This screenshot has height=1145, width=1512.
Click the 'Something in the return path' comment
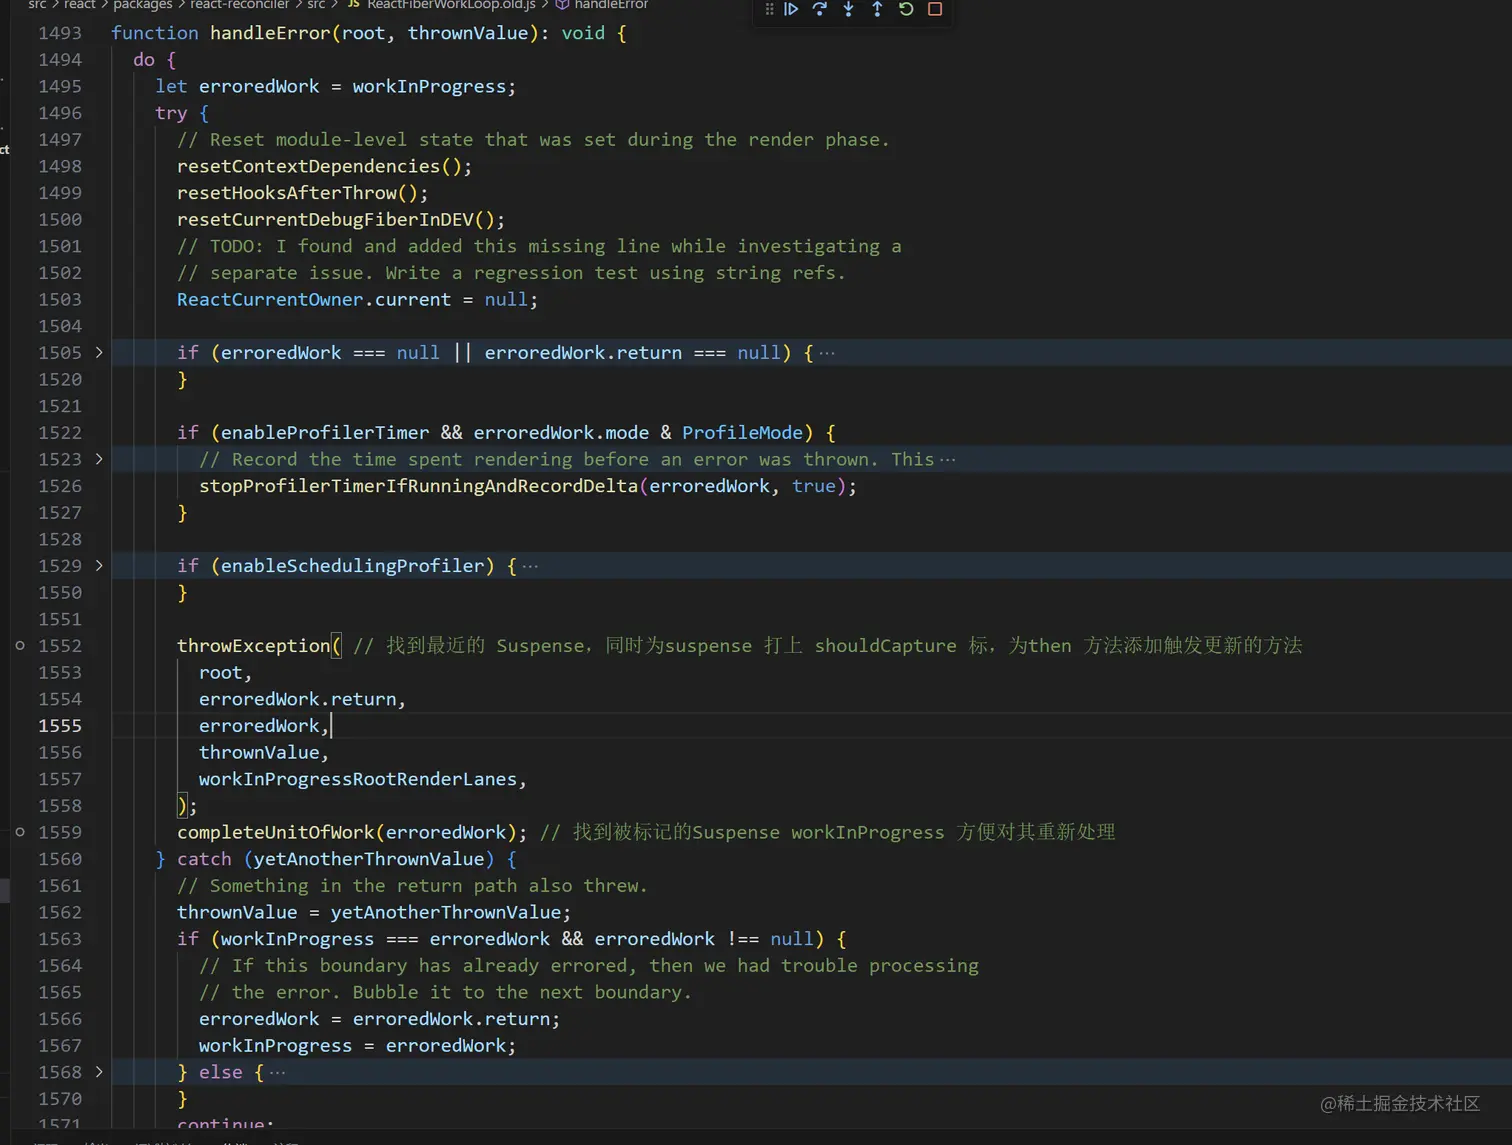(x=412, y=886)
